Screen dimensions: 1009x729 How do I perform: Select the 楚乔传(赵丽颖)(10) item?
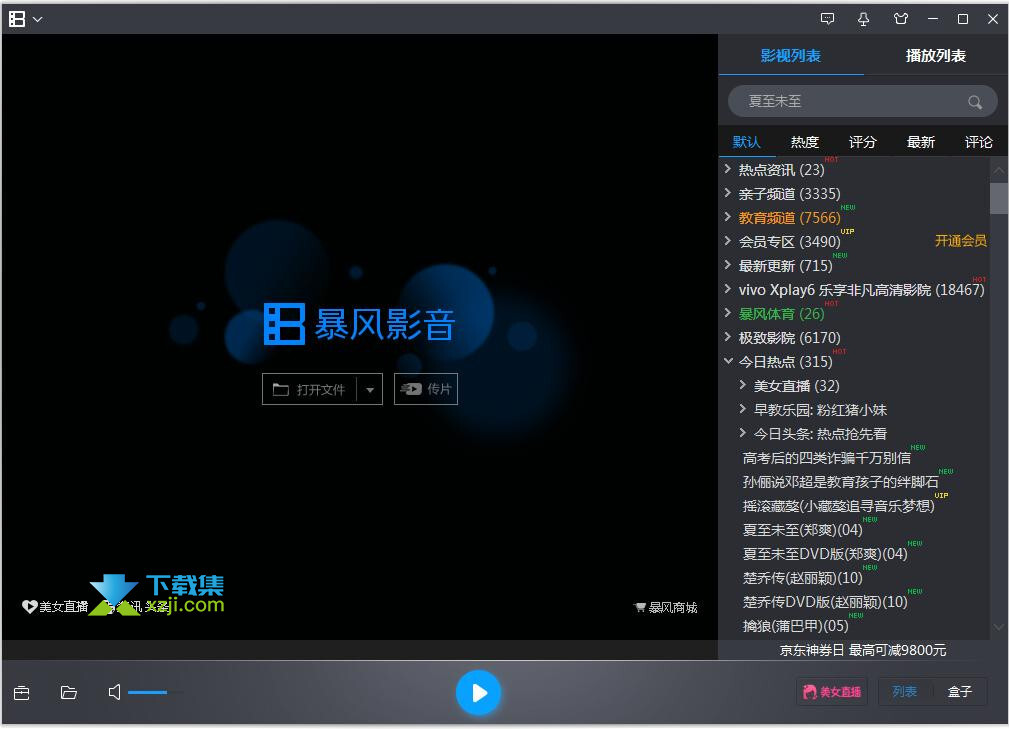802,578
